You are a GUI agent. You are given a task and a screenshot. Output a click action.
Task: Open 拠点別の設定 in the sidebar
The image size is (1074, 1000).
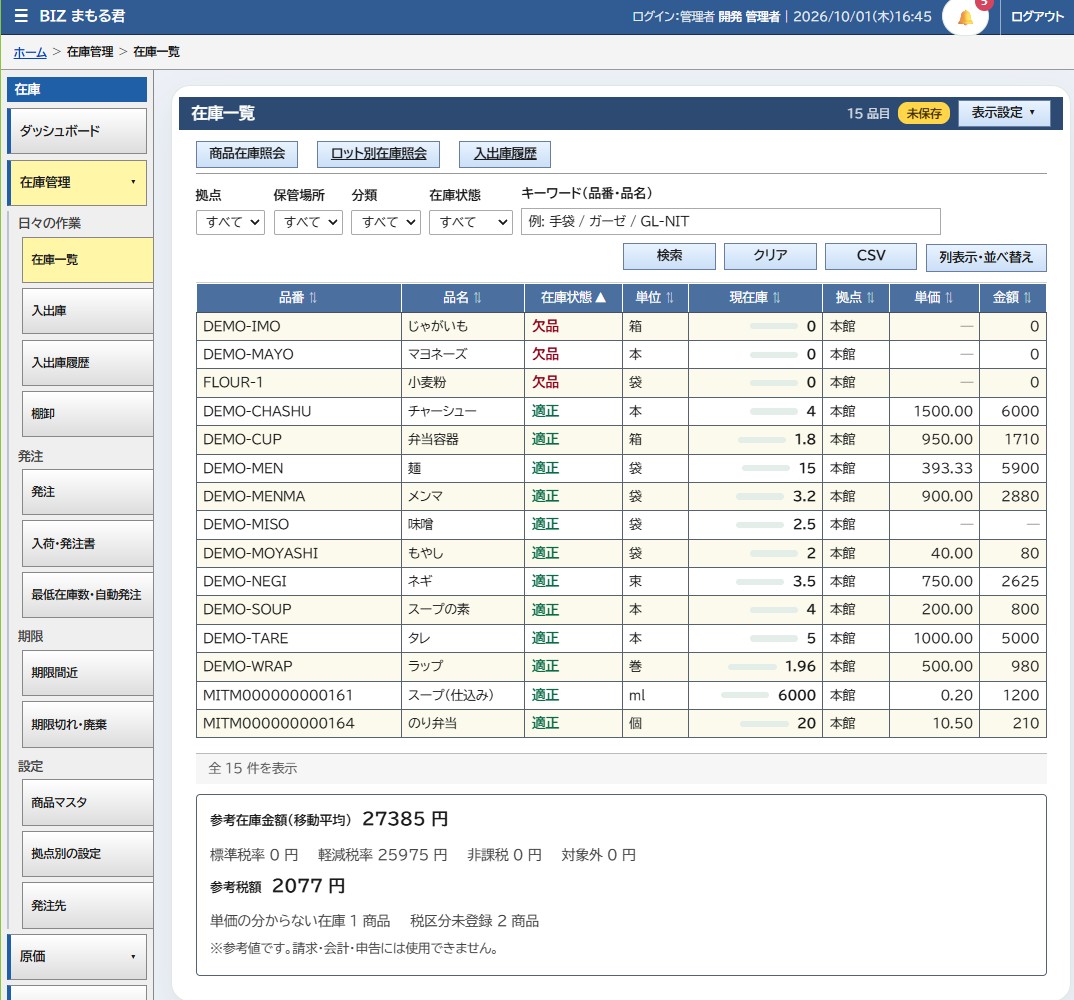87,854
